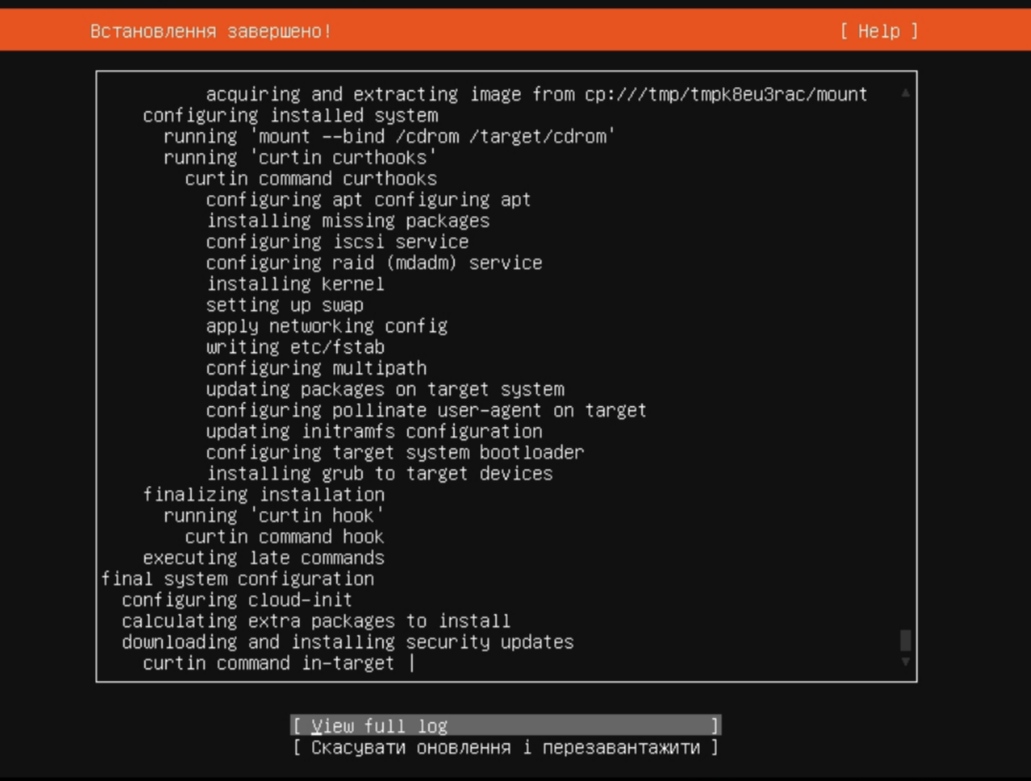Click line "running 'curtin hook'"
The height and width of the screenshot is (781, 1031).
274,515
